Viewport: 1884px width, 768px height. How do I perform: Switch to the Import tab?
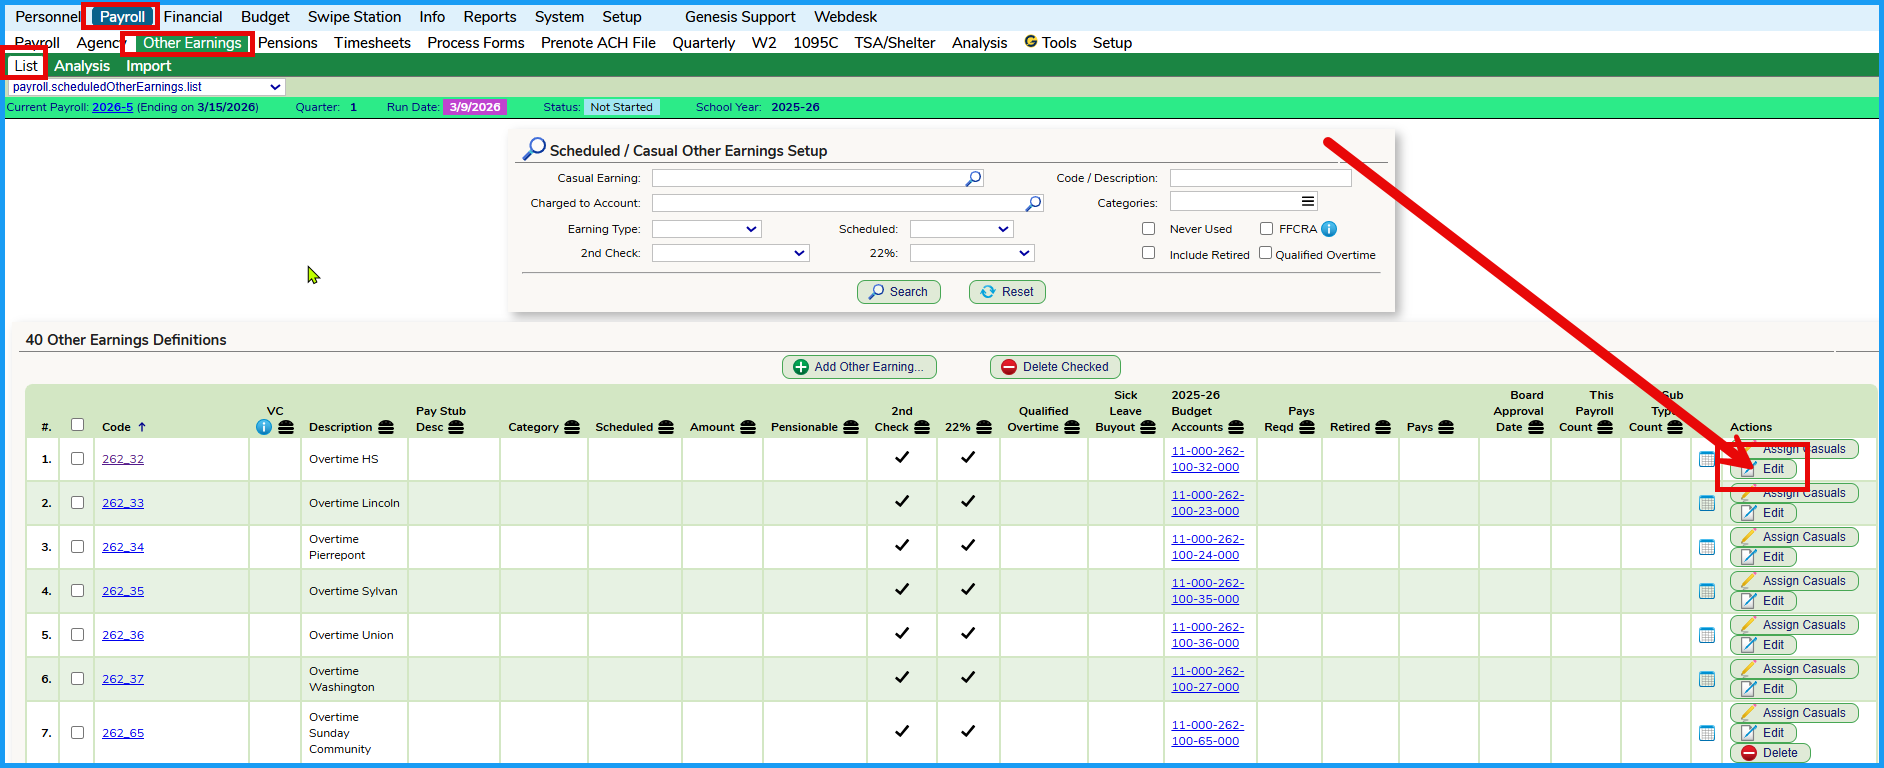pyautogui.click(x=148, y=66)
